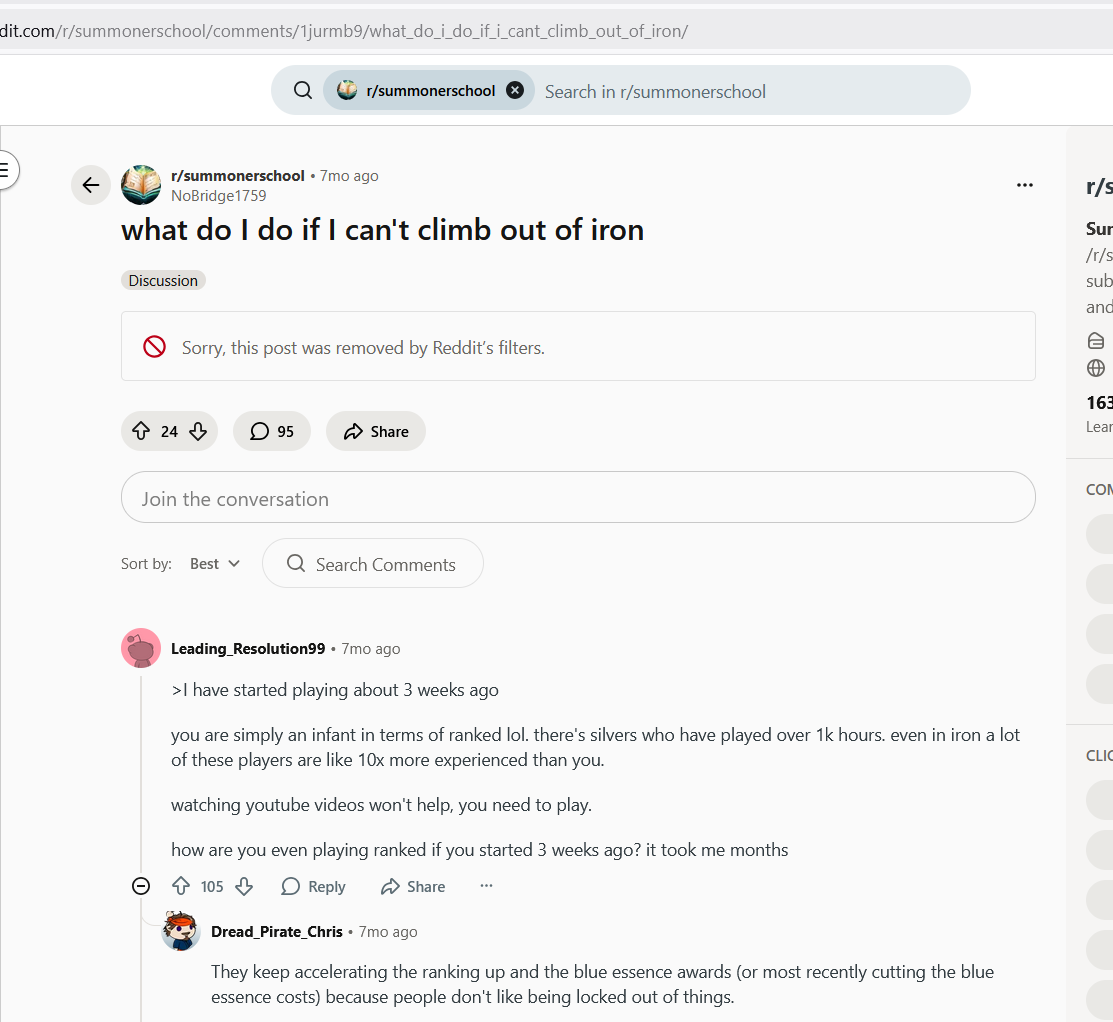1113x1022 pixels.
Task: Focus the Search Comments field
Action: tap(373, 564)
